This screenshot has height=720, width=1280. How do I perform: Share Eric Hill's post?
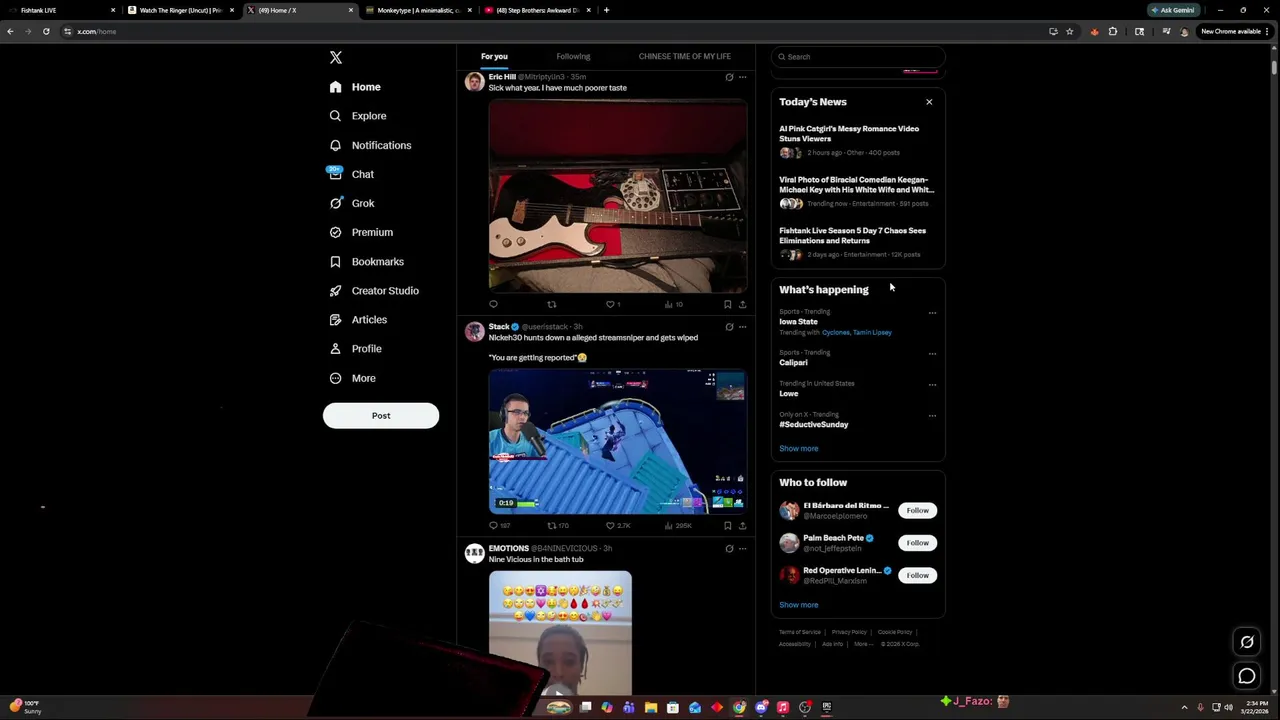[x=742, y=304]
